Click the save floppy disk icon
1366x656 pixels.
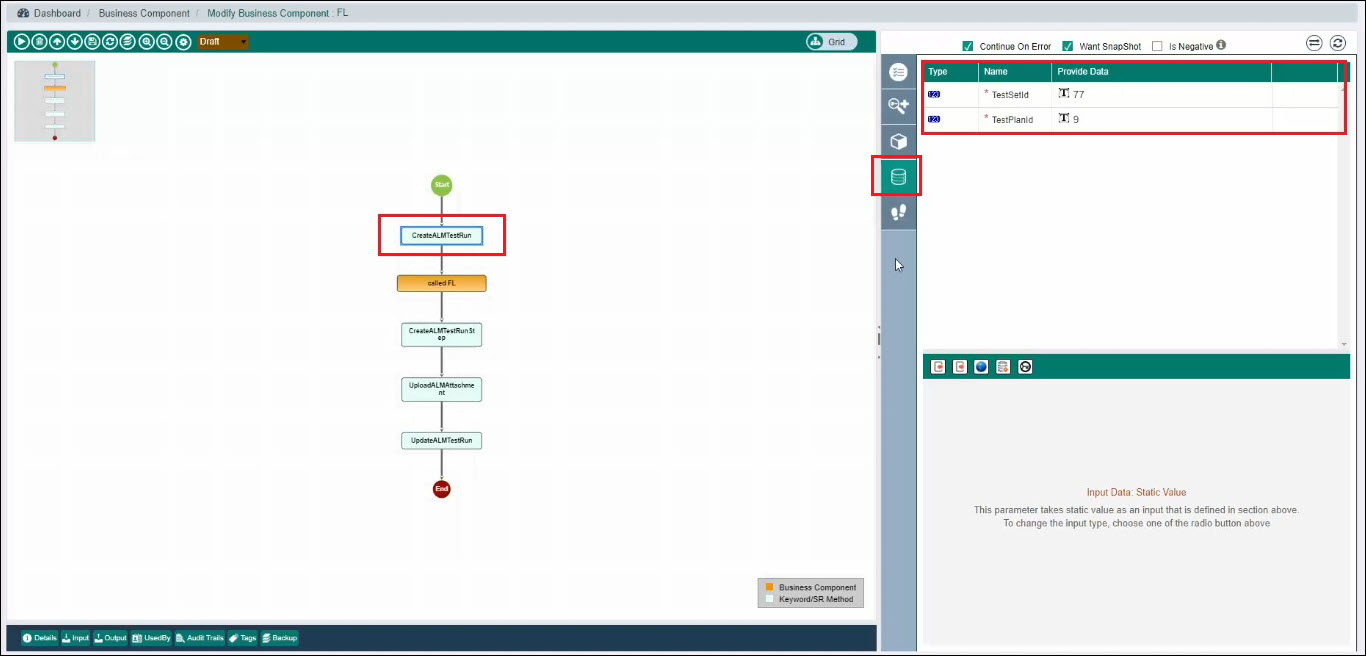(92, 42)
